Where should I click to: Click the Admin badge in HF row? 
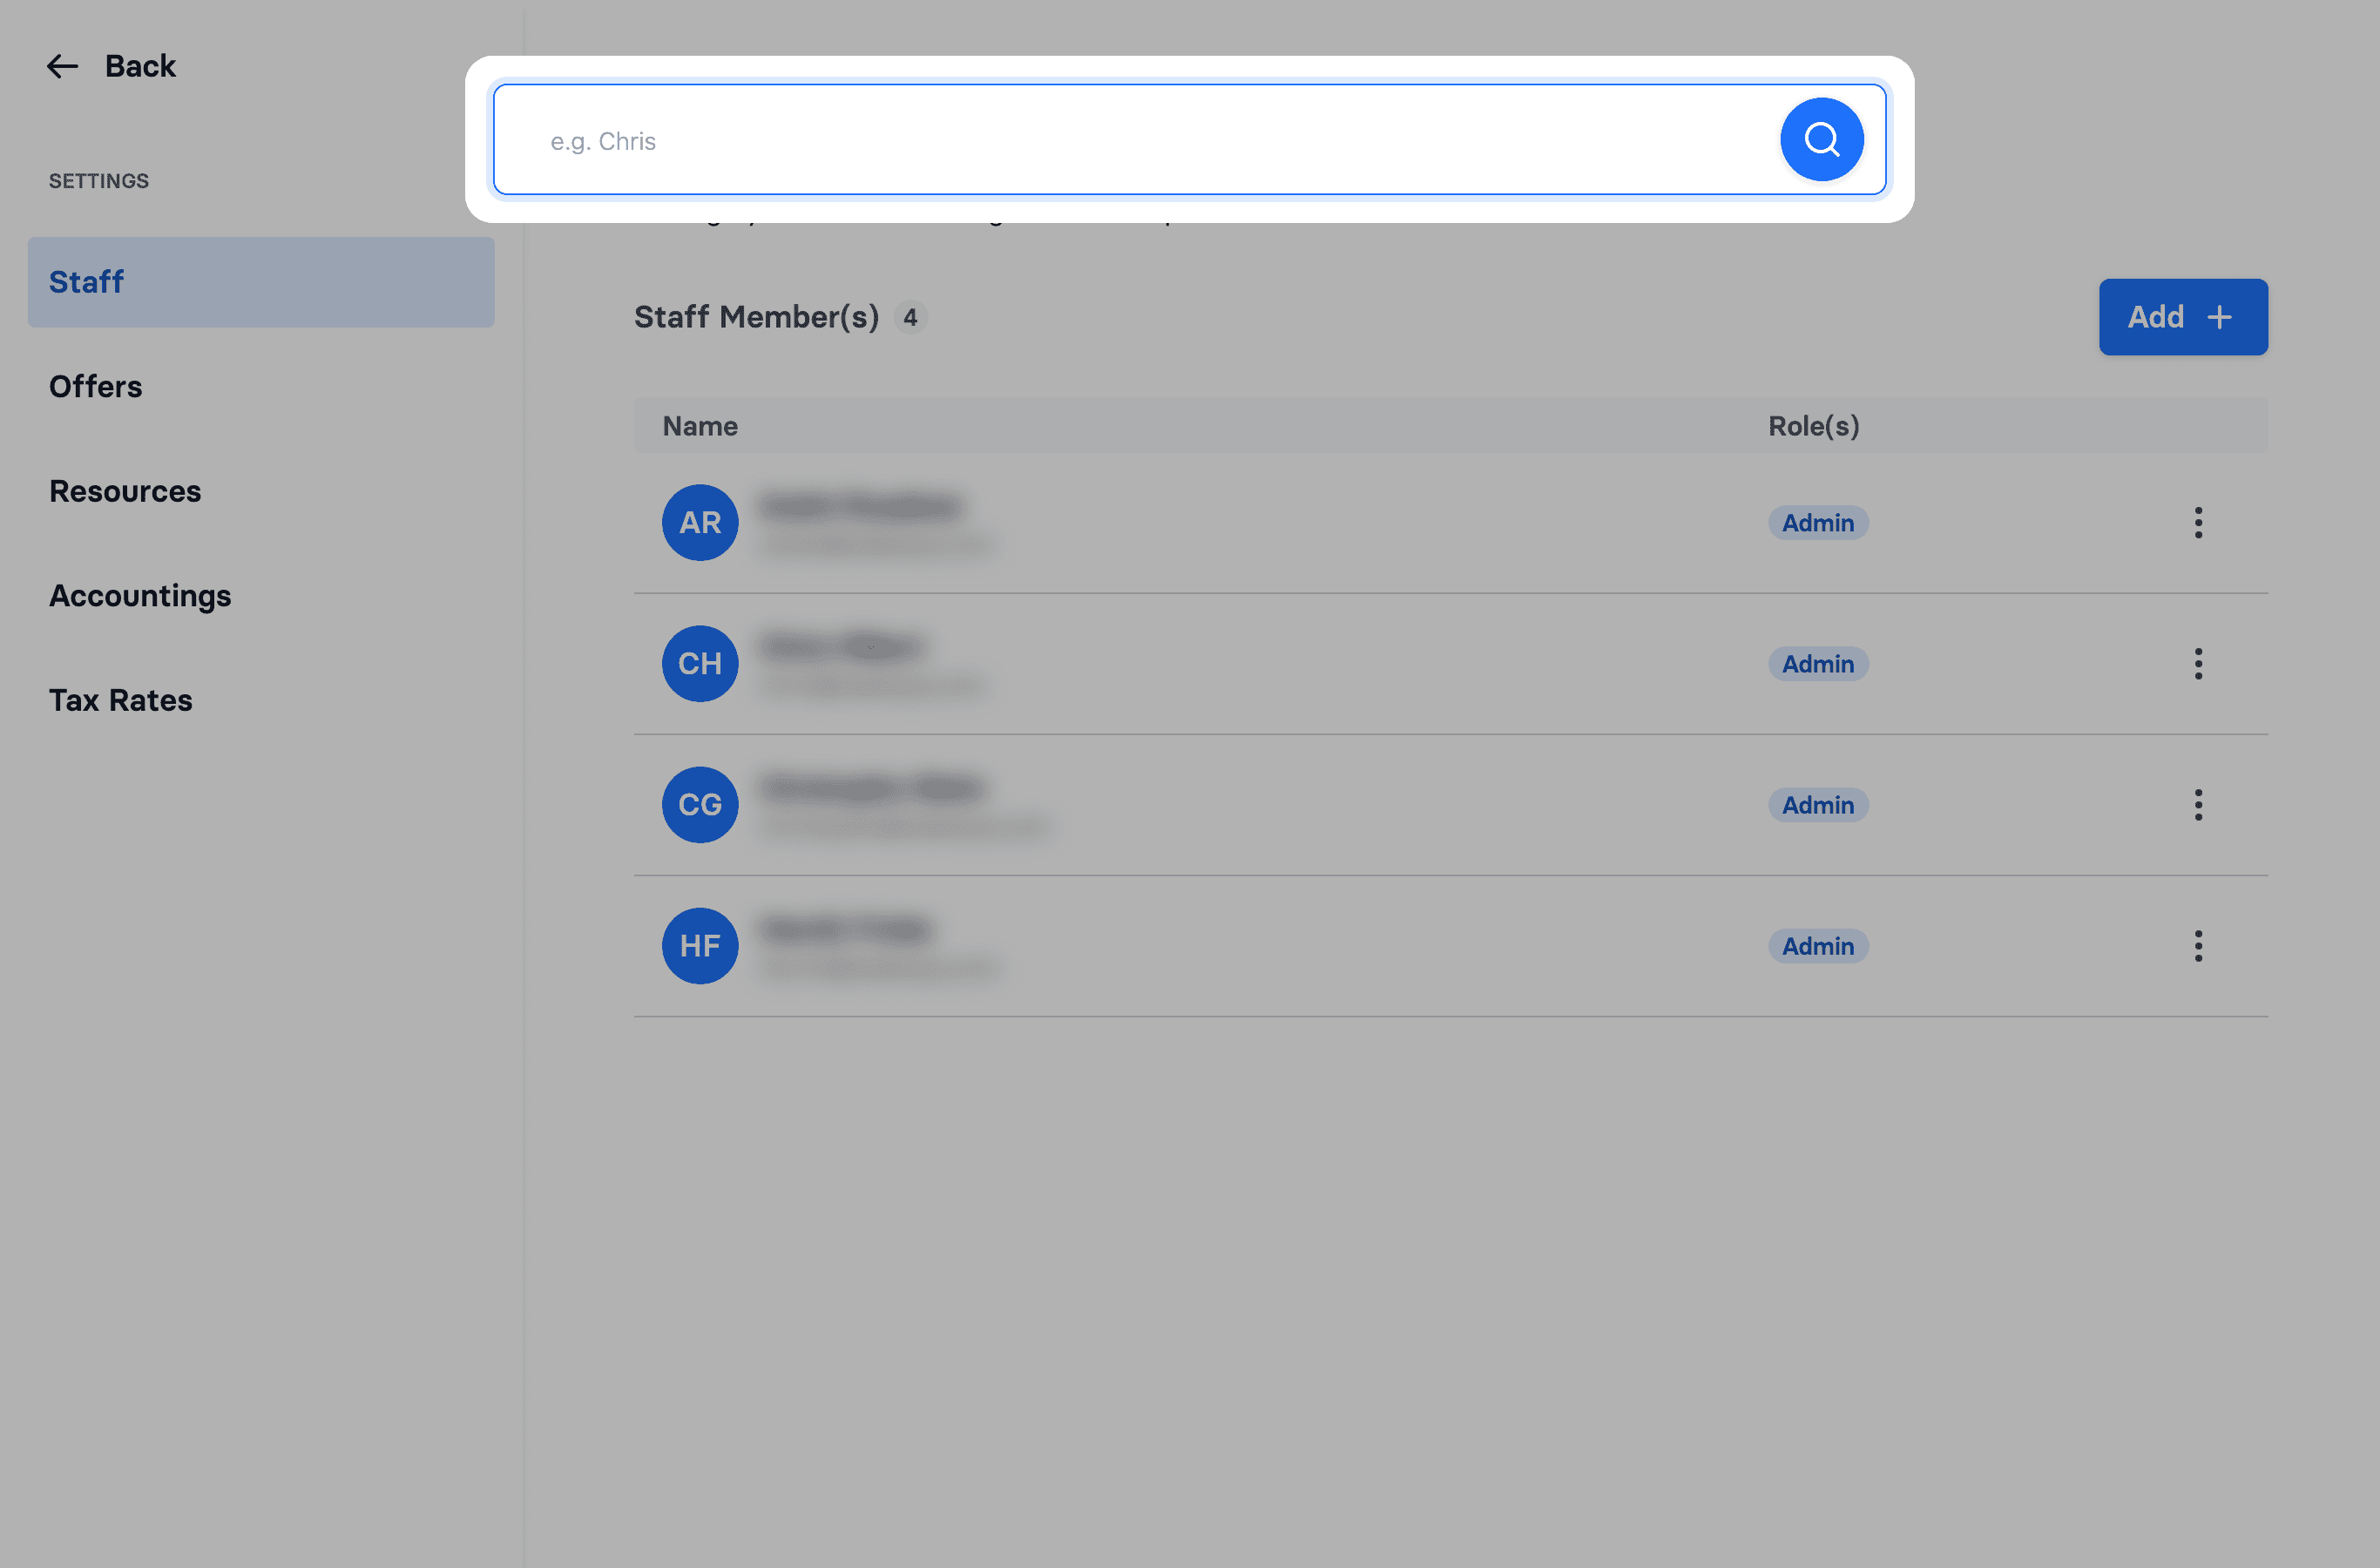[x=1818, y=946]
